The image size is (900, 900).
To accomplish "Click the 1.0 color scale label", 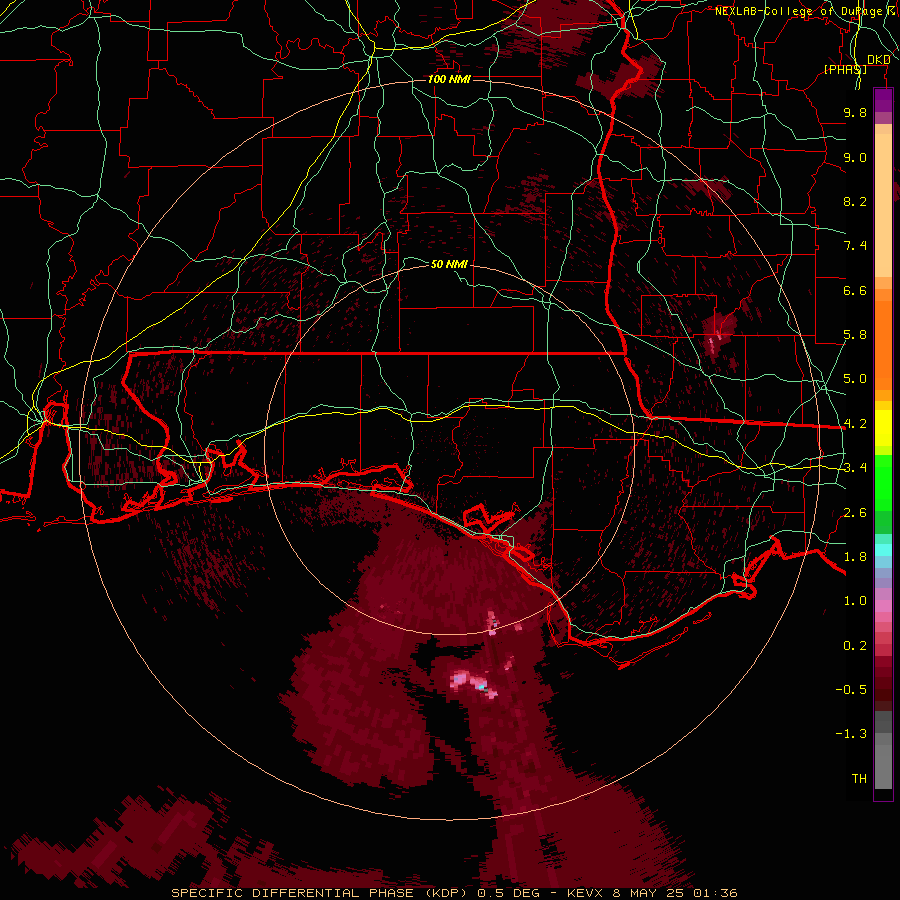I will point(855,601).
